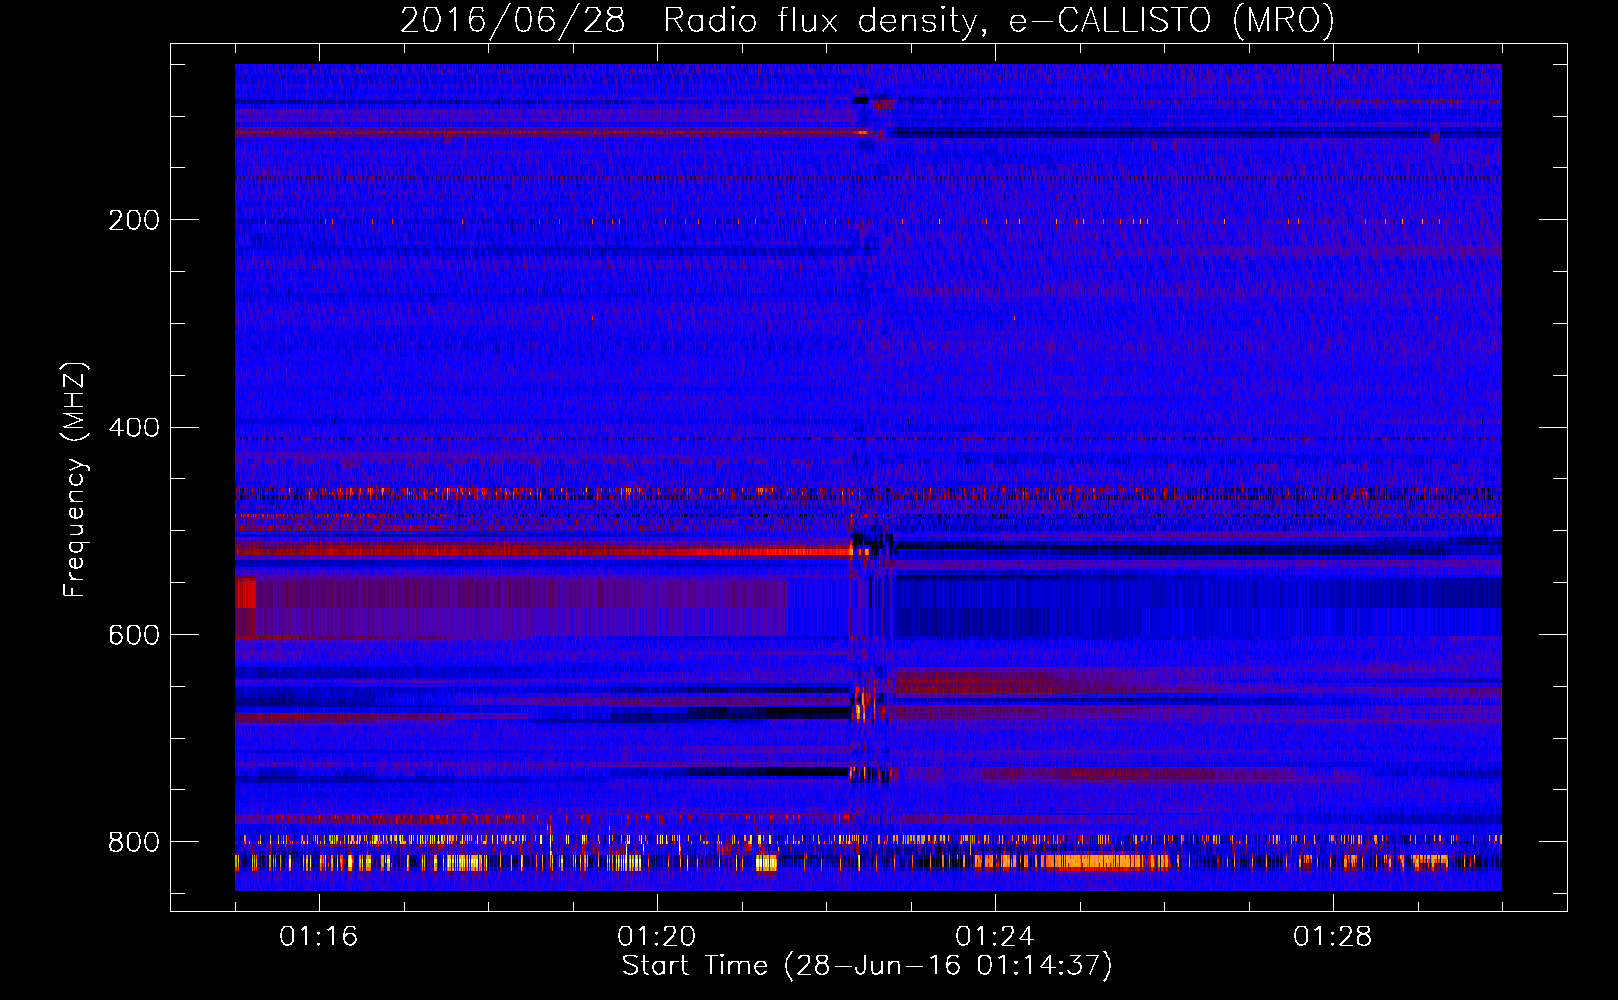Click the 'Frequency (MHZ)' axis label
The width and height of the screenshot is (1618, 1000).
75,479
